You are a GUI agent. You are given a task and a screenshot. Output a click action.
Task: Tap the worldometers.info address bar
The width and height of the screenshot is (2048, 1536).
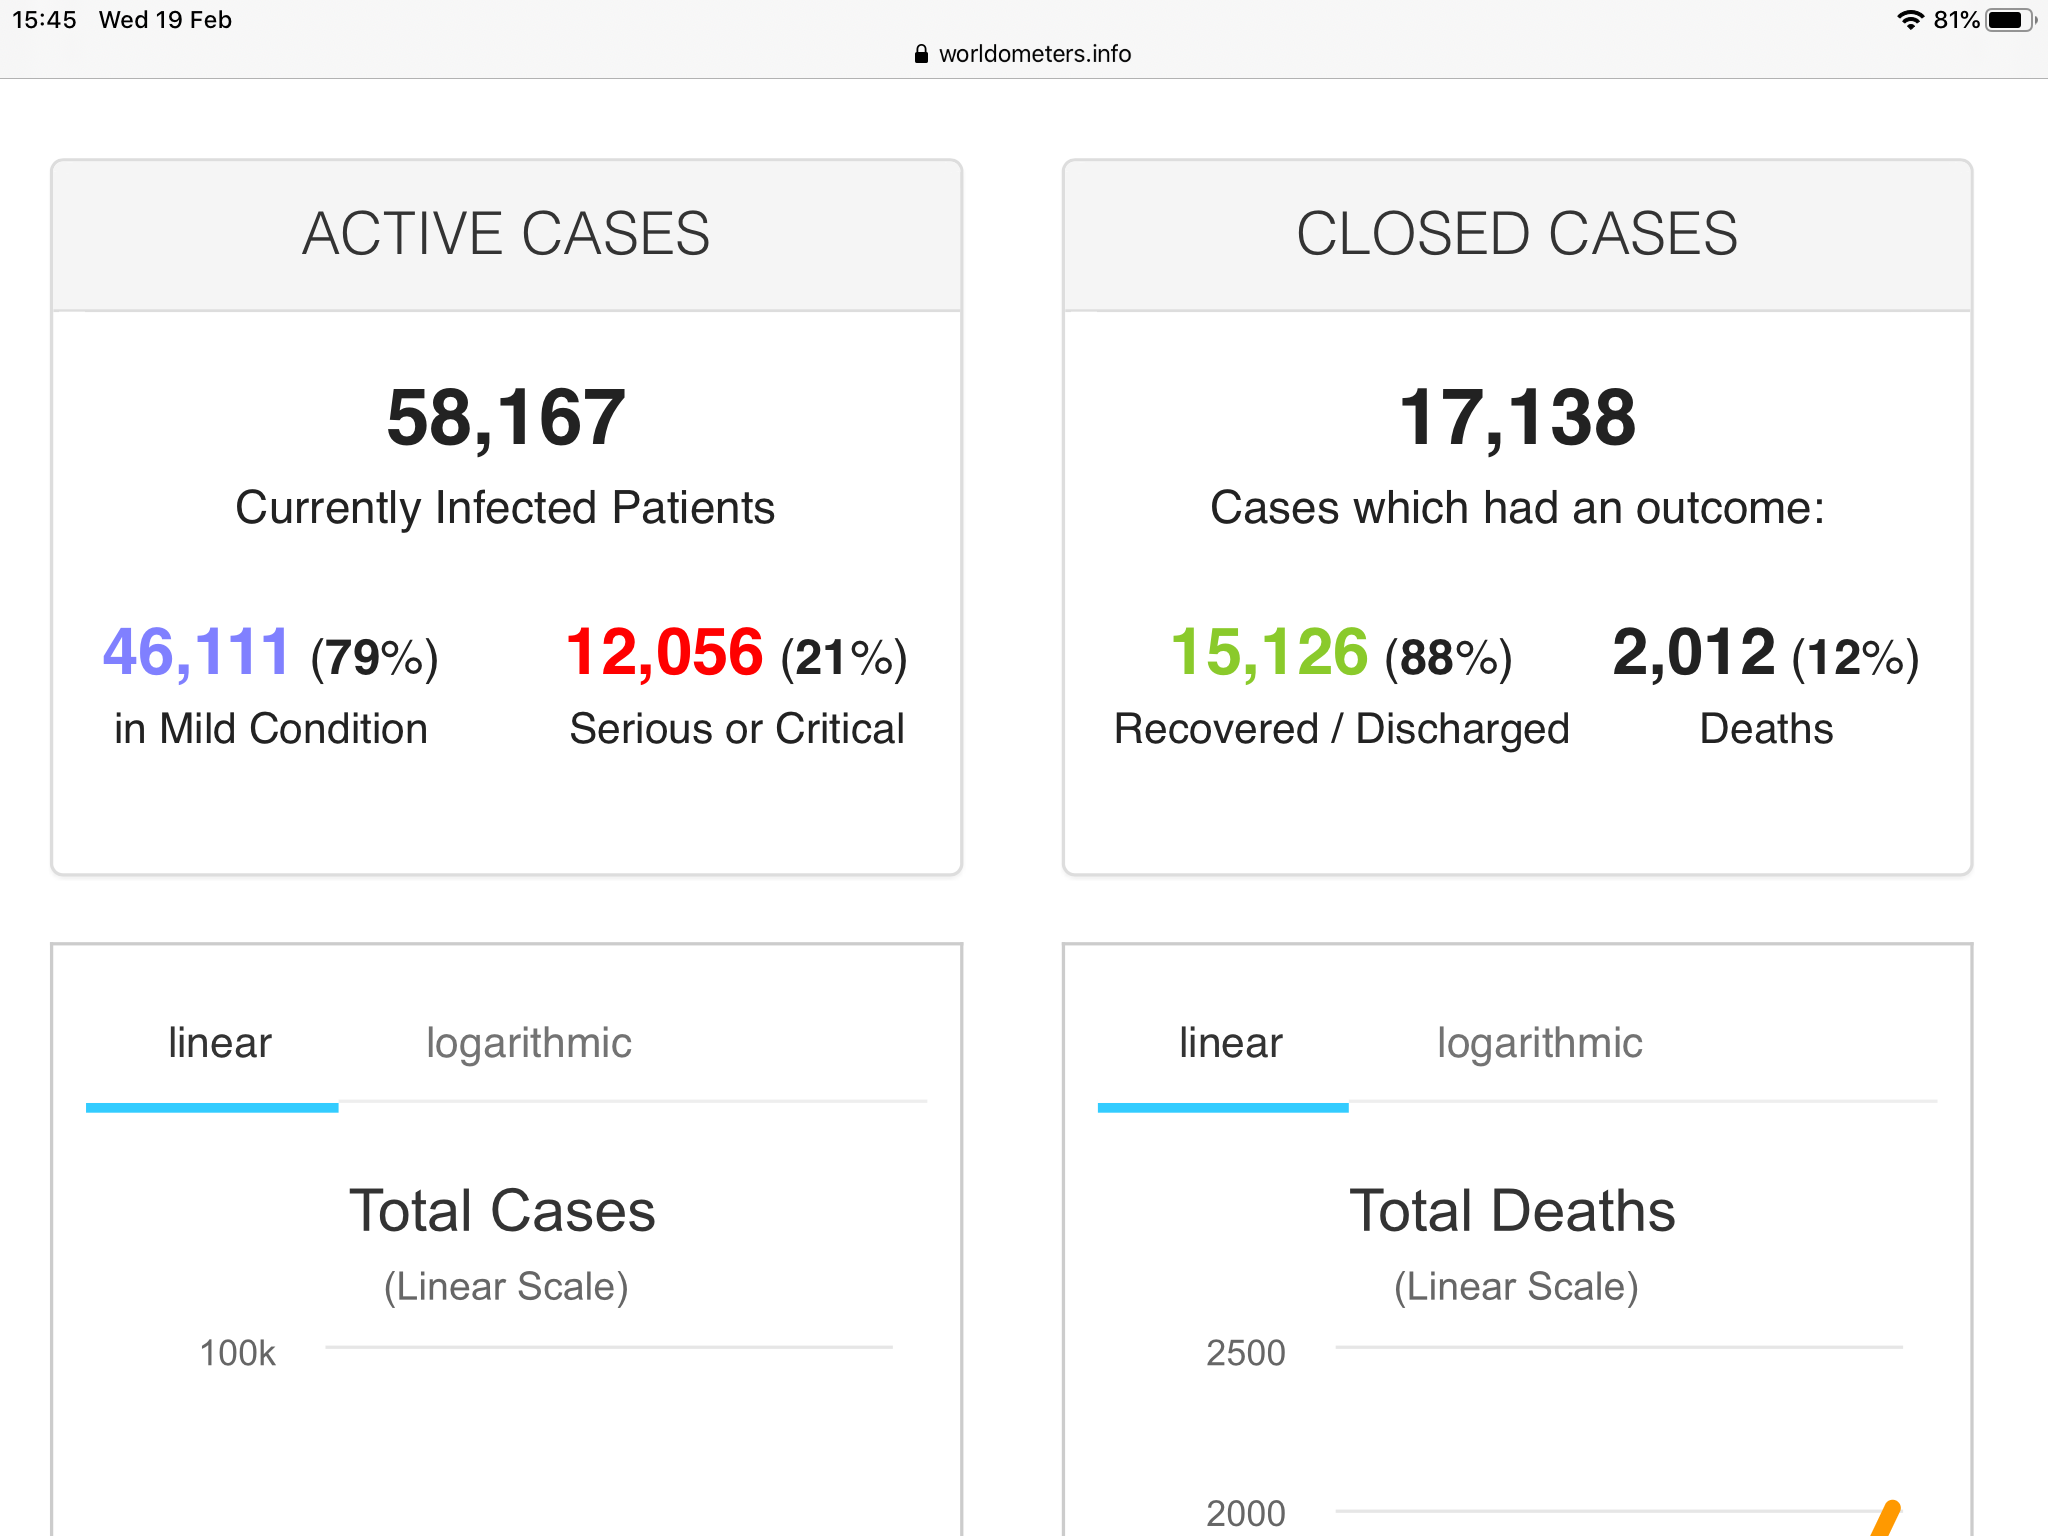click(x=1034, y=54)
